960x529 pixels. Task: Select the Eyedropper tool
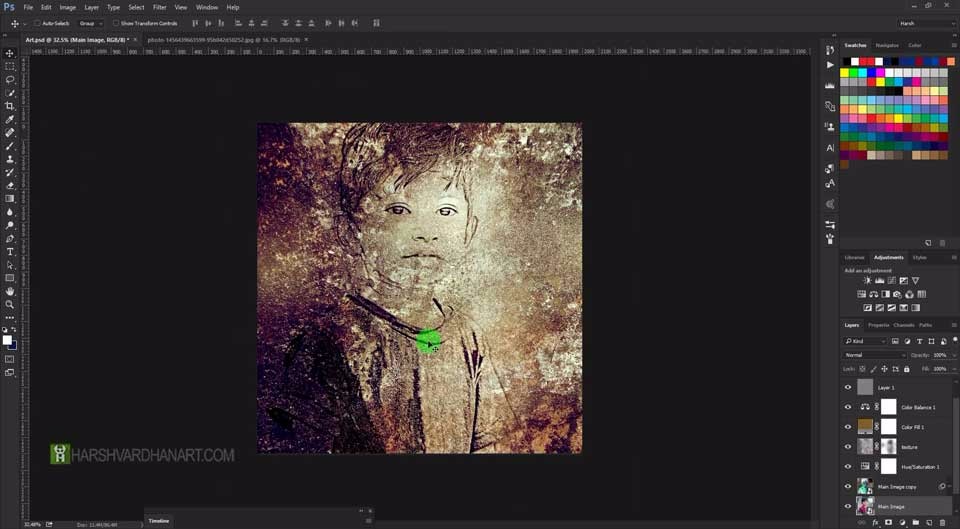point(10,119)
